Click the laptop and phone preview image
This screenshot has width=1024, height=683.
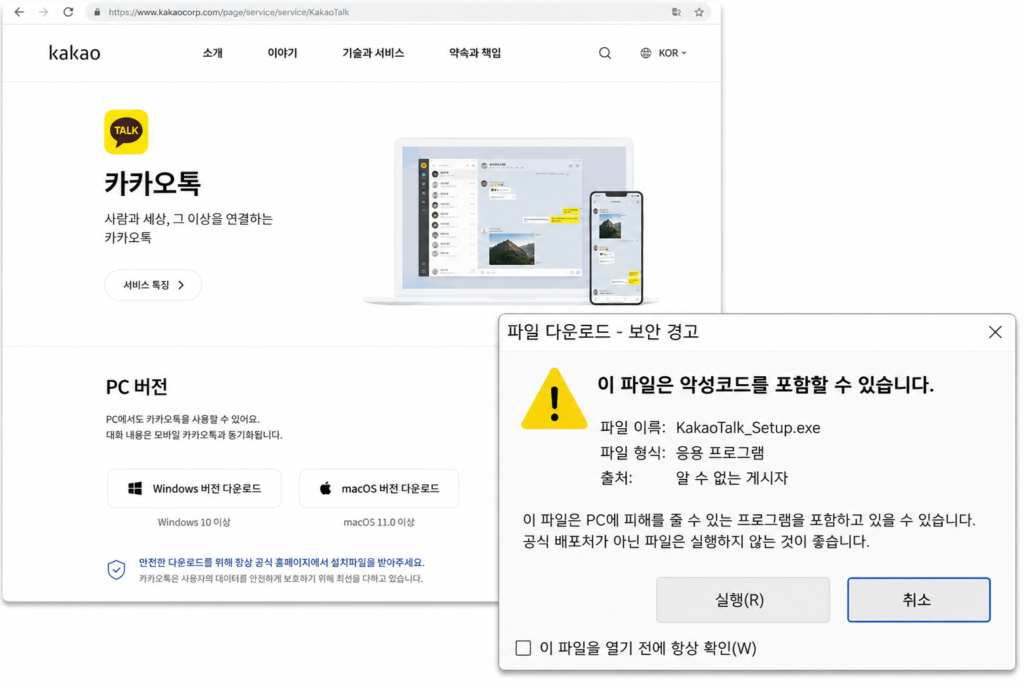511,221
